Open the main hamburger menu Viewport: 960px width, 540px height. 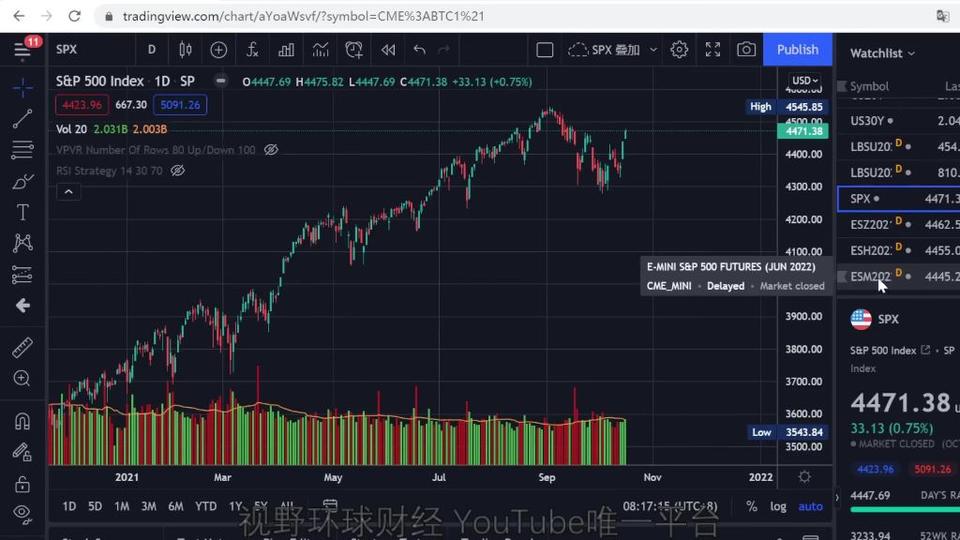click(x=22, y=50)
